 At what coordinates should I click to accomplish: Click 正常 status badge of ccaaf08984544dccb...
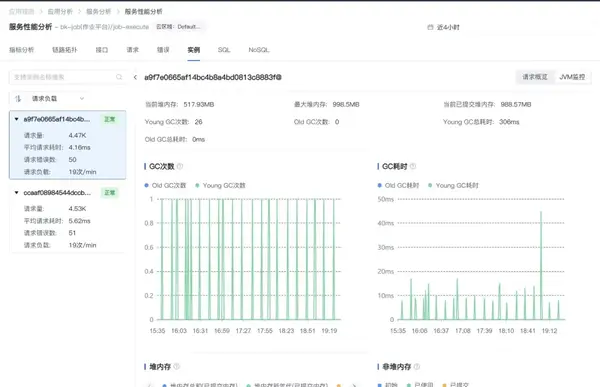[x=110, y=193]
